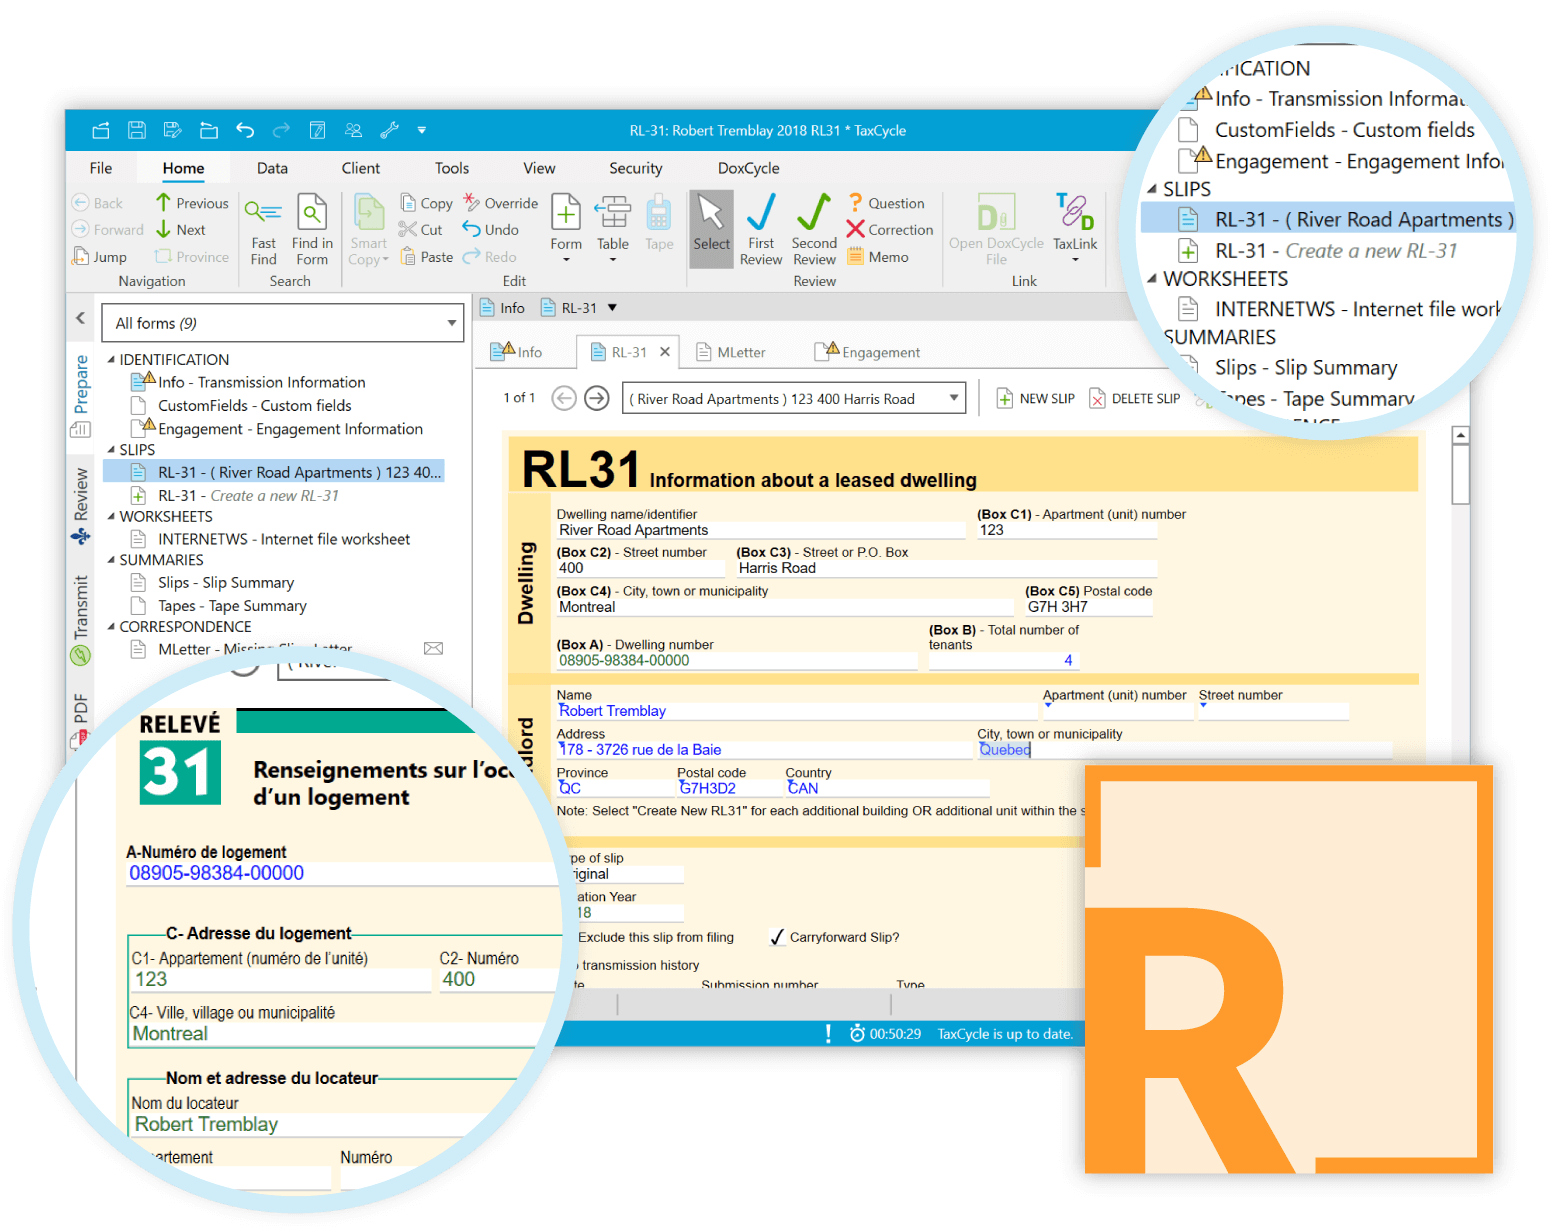The height and width of the screenshot is (1228, 1553).
Task: Add a Question review mark
Action: click(886, 203)
